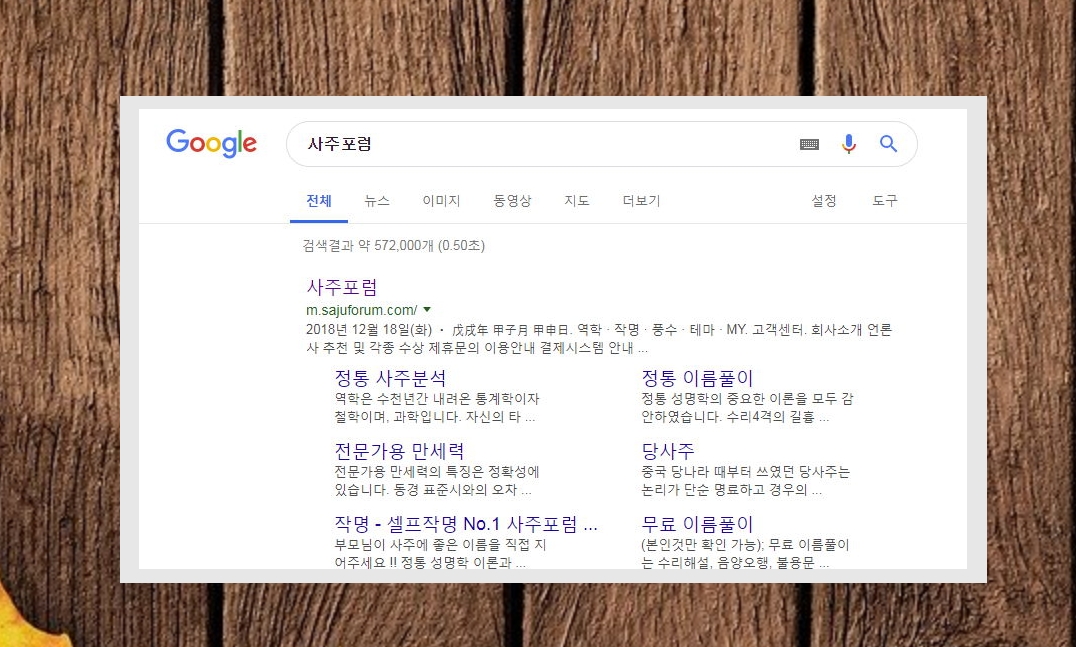Open the 당사주 sitelink
The image size is (1076, 647).
click(668, 451)
